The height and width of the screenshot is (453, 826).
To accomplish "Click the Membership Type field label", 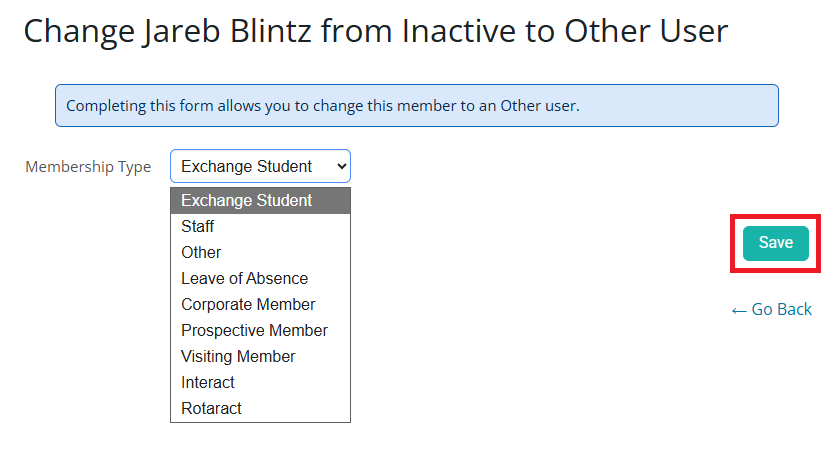I will coord(88,167).
